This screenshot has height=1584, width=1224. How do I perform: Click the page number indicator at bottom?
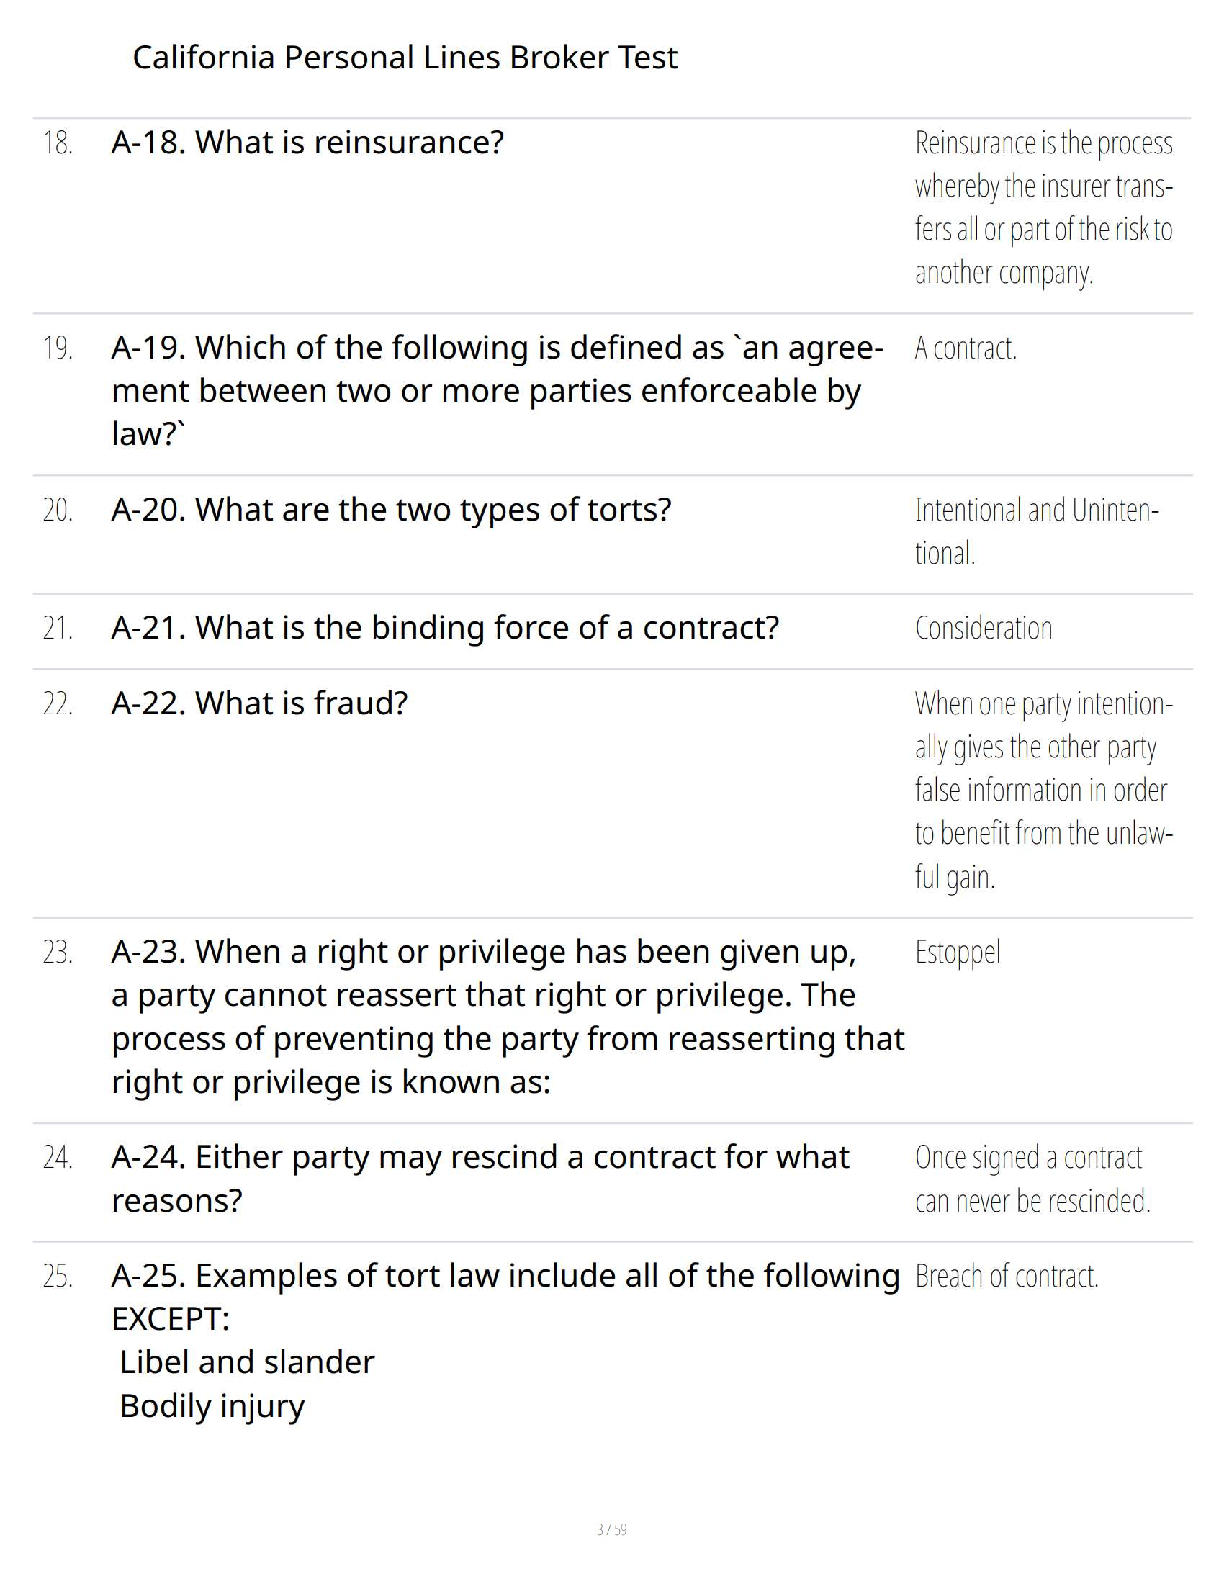pyautogui.click(x=611, y=1529)
